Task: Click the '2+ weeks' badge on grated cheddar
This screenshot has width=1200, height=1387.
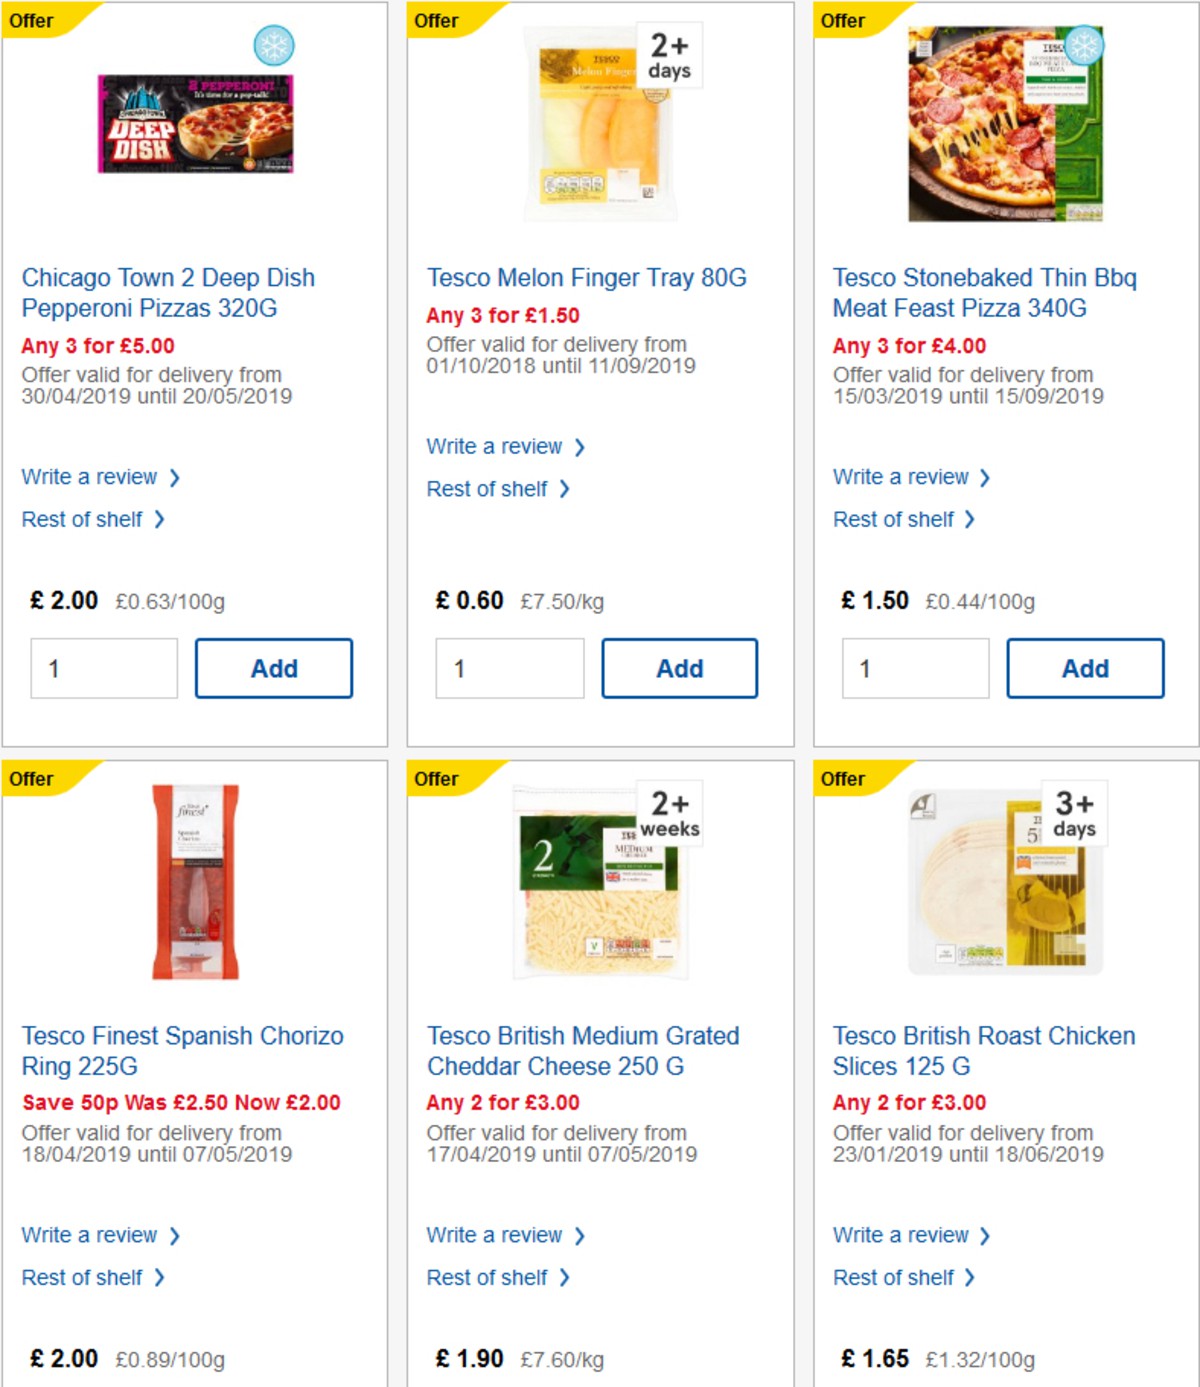Action: (x=668, y=815)
